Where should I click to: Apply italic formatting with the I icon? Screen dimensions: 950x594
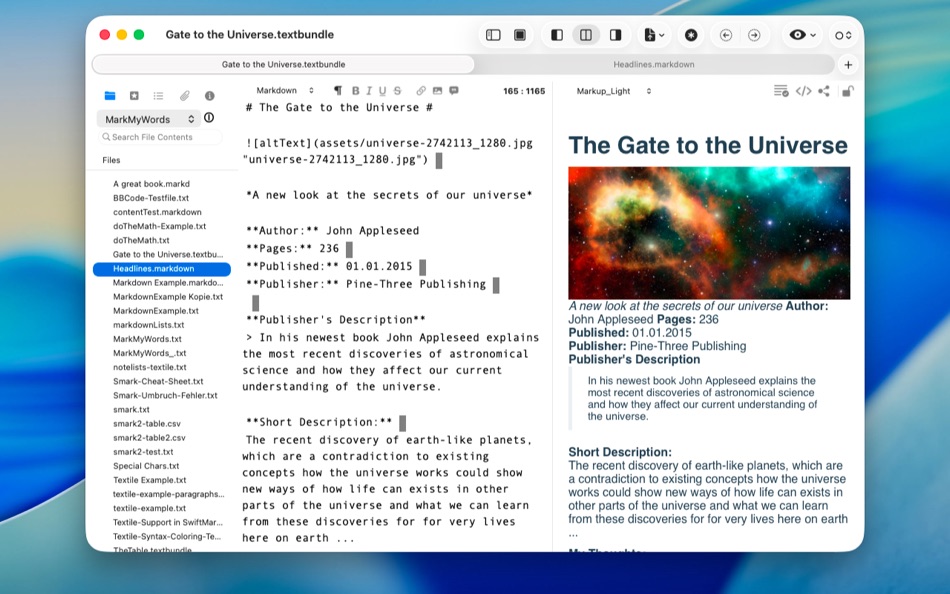(x=368, y=90)
